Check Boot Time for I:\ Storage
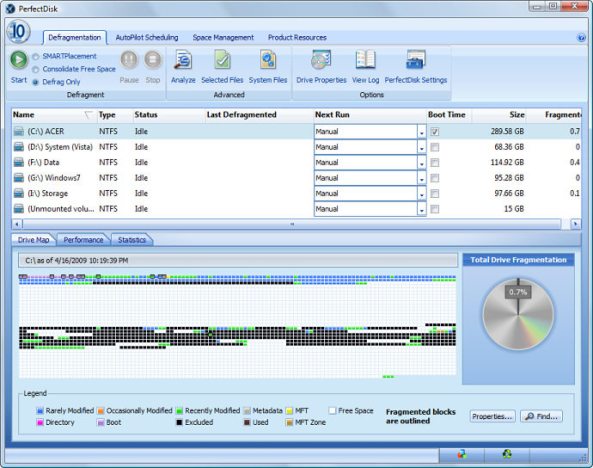This screenshot has width=593, height=468. click(x=435, y=194)
